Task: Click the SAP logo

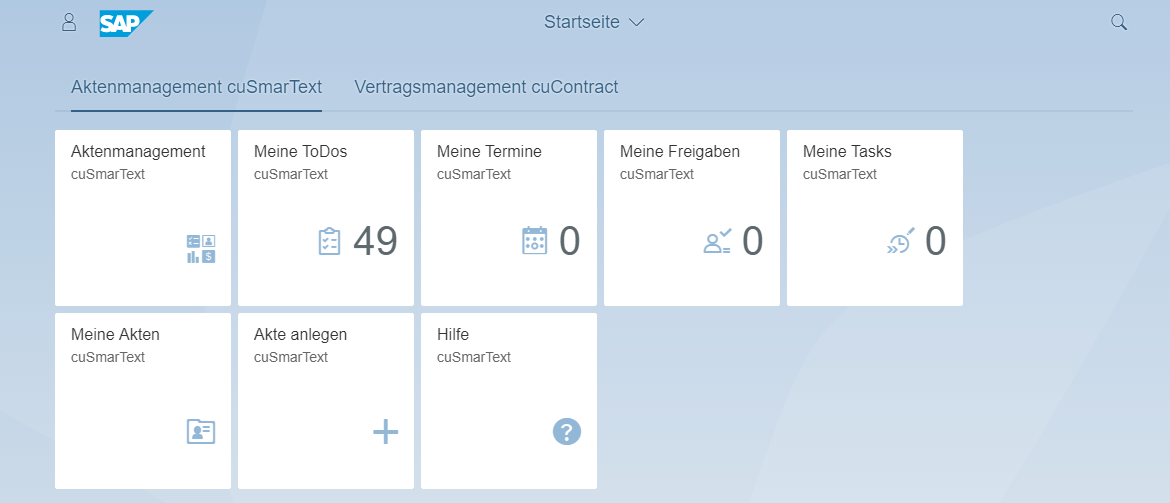Action: tap(126, 23)
